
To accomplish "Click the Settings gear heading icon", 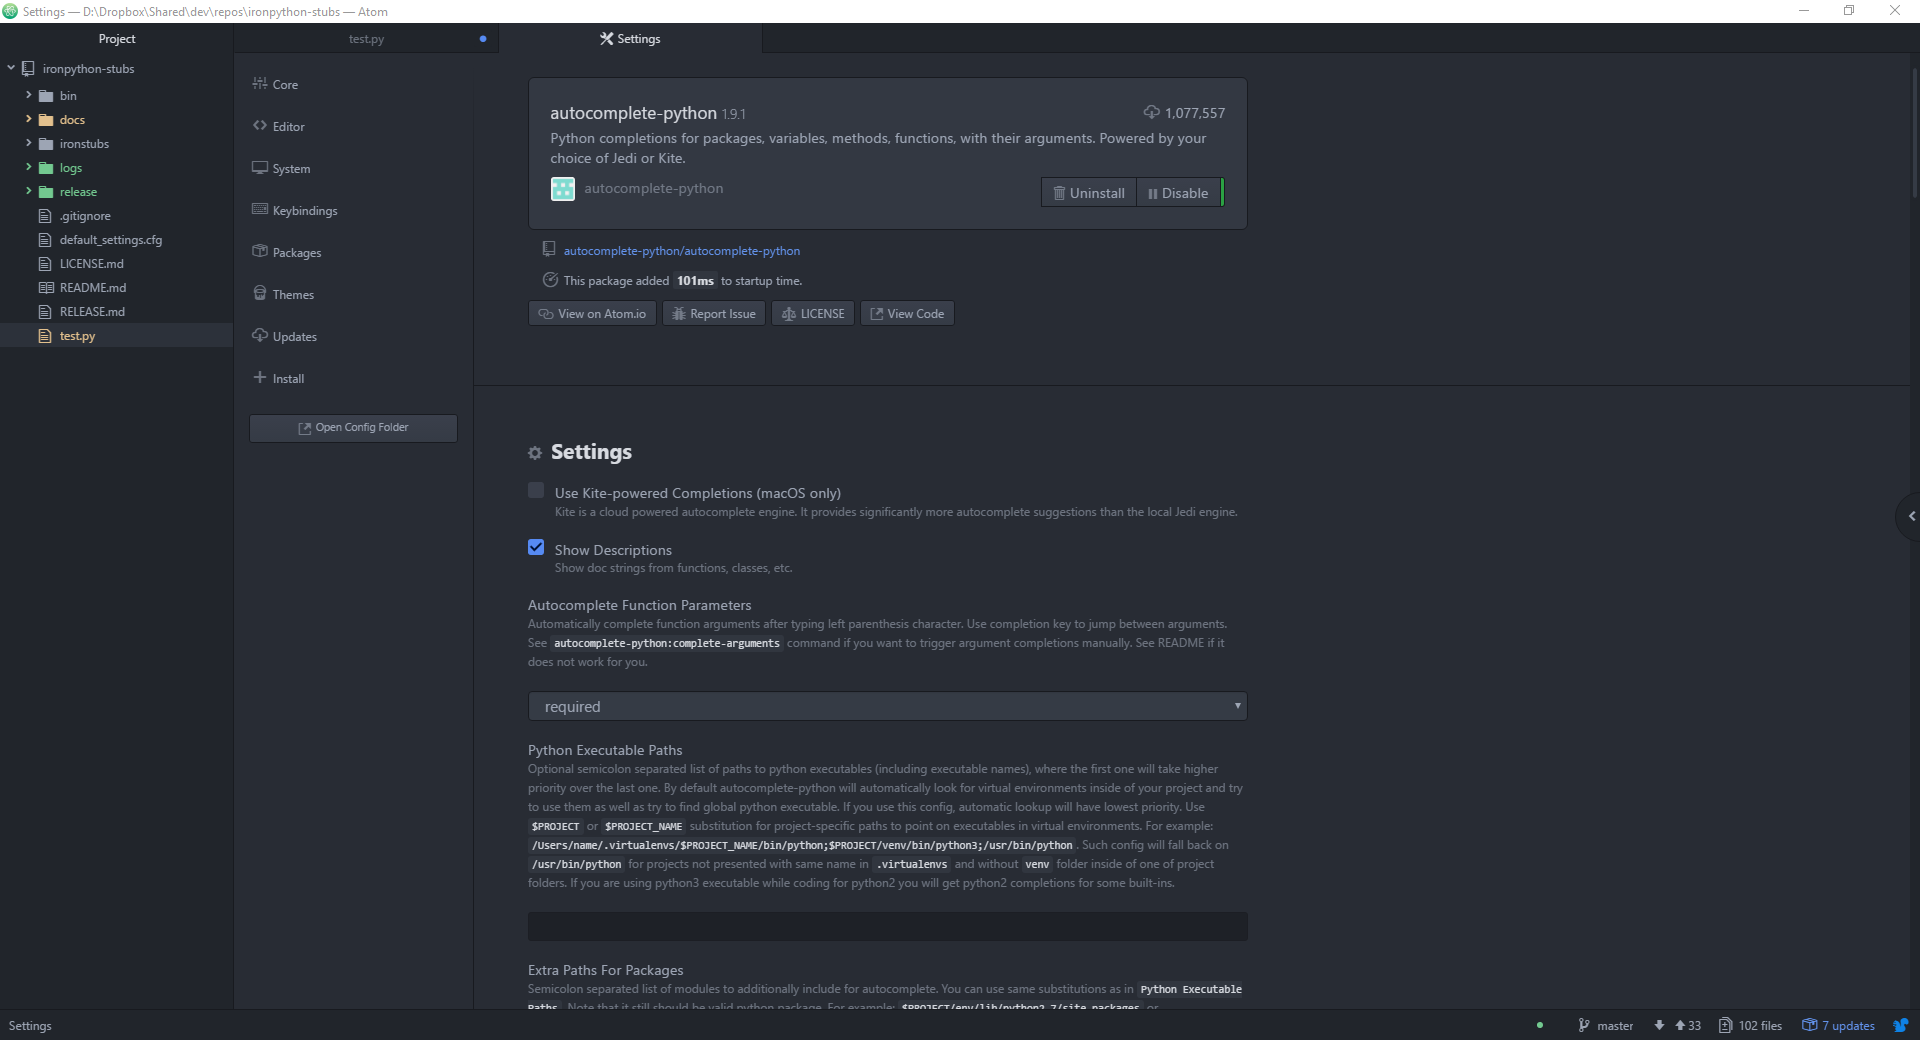I will coord(535,453).
